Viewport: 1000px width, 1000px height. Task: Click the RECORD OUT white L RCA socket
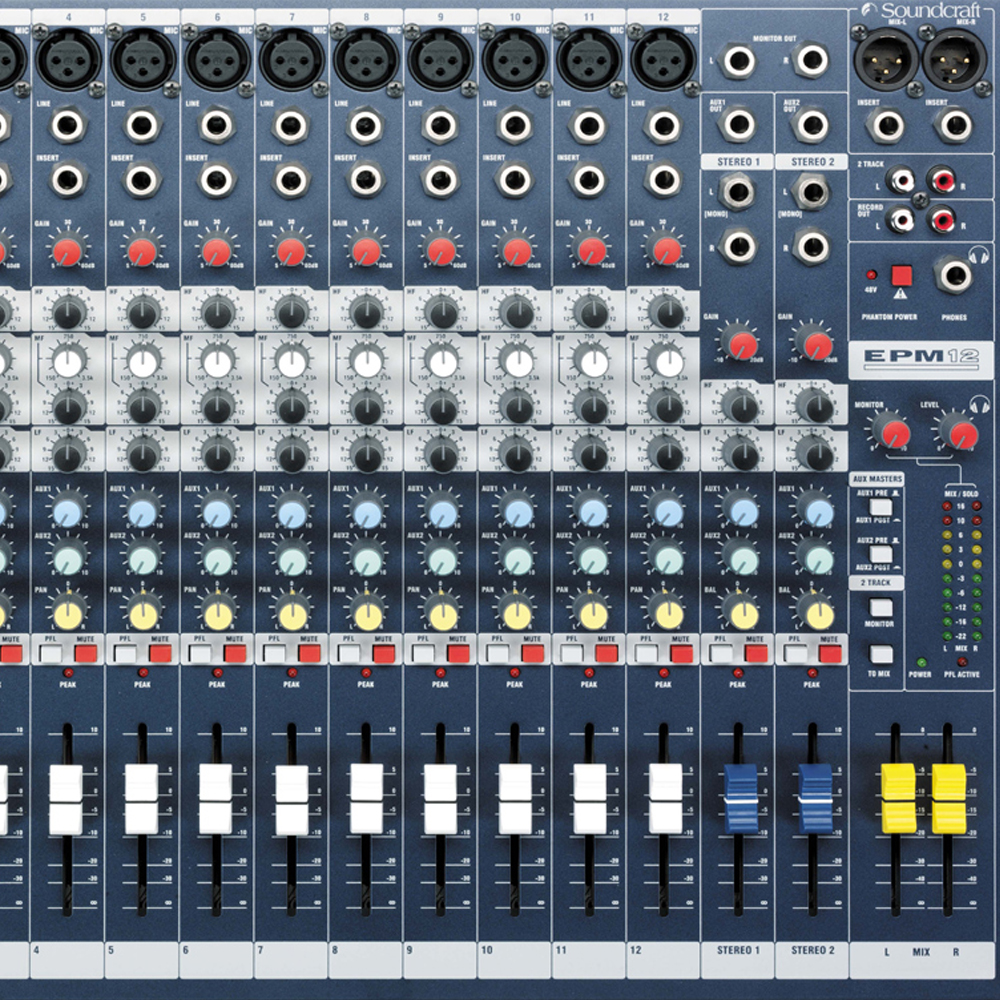tap(900, 219)
